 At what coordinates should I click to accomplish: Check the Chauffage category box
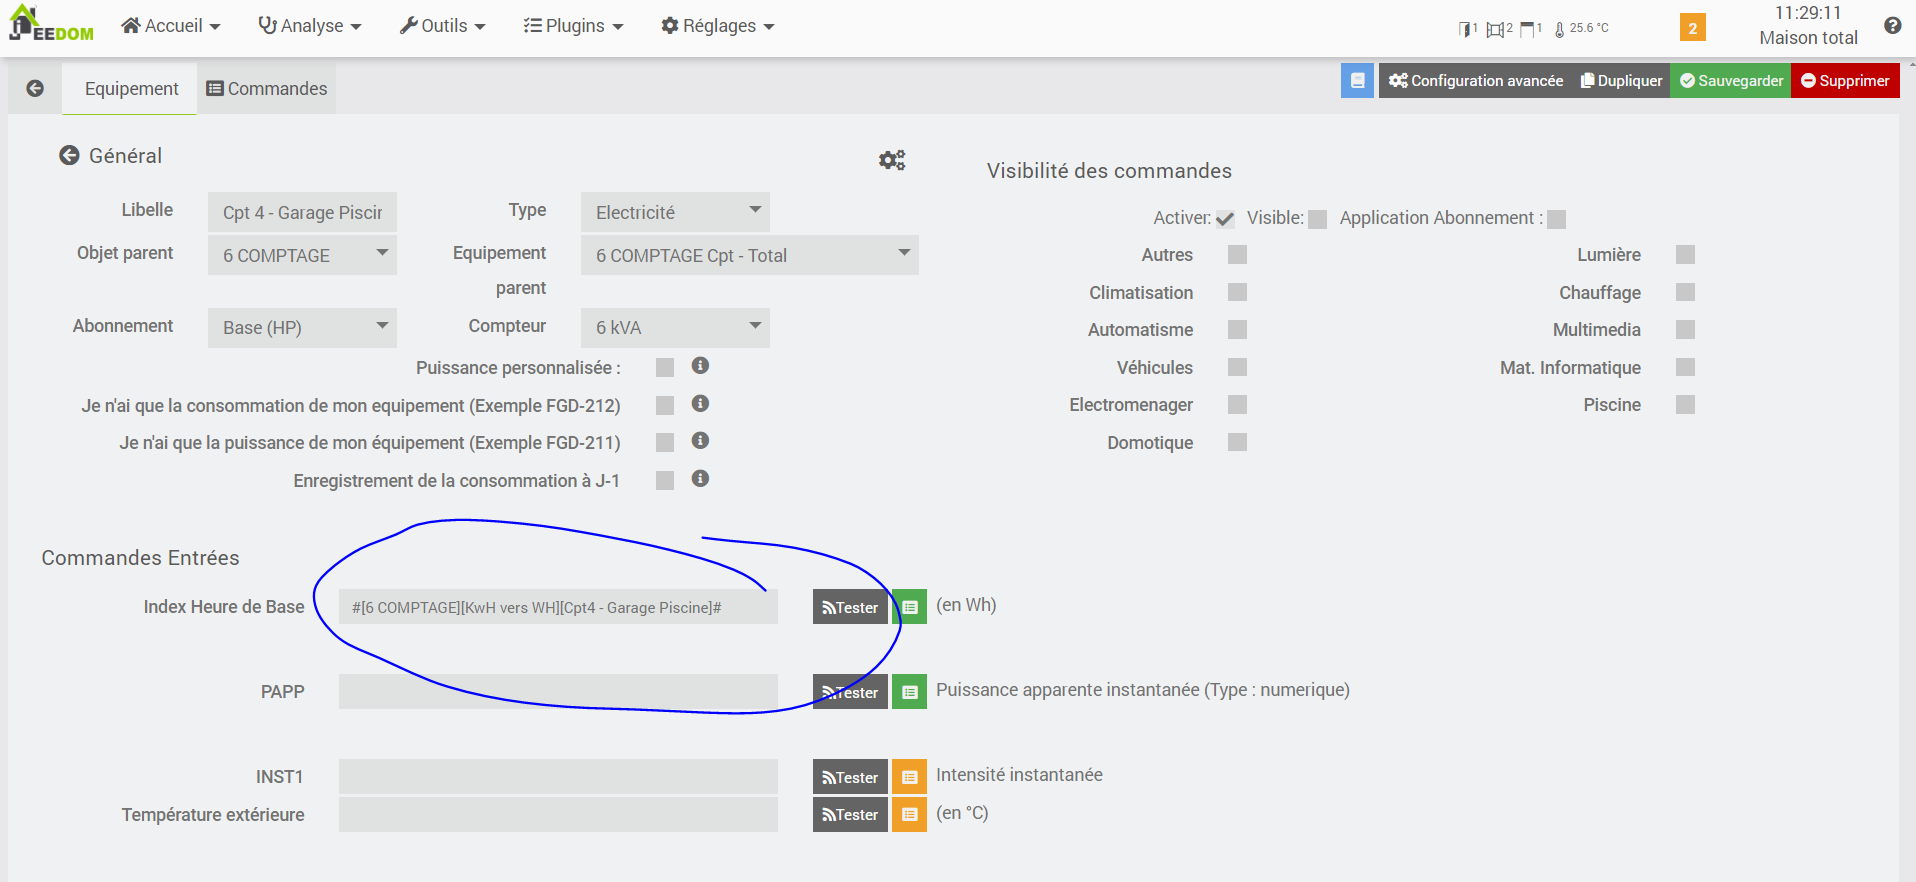tap(1685, 292)
